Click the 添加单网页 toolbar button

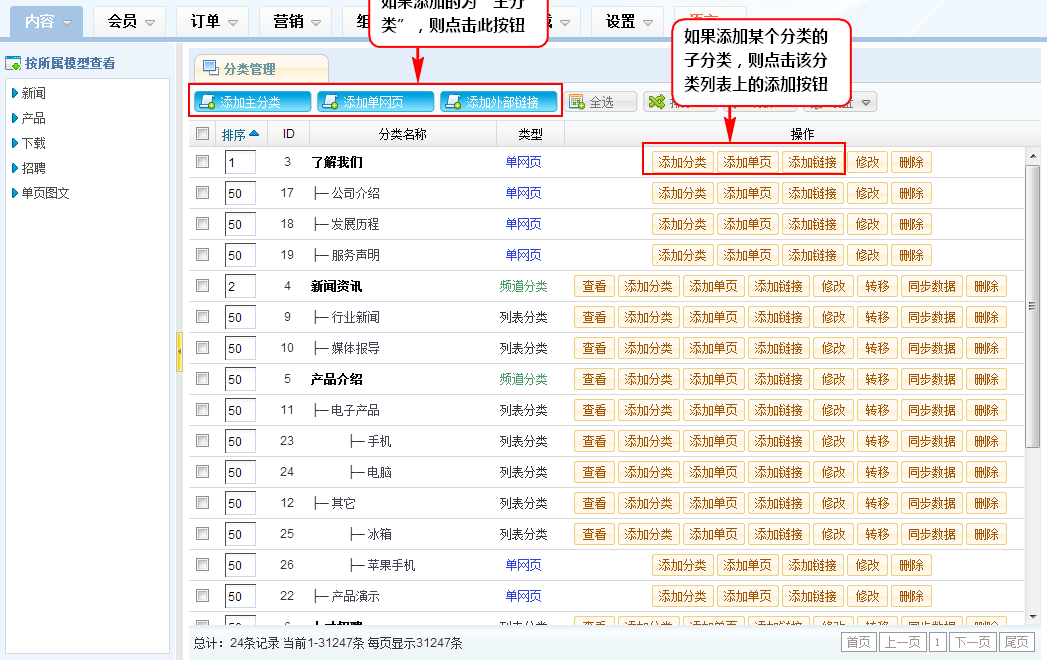click(x=375, y=102)
